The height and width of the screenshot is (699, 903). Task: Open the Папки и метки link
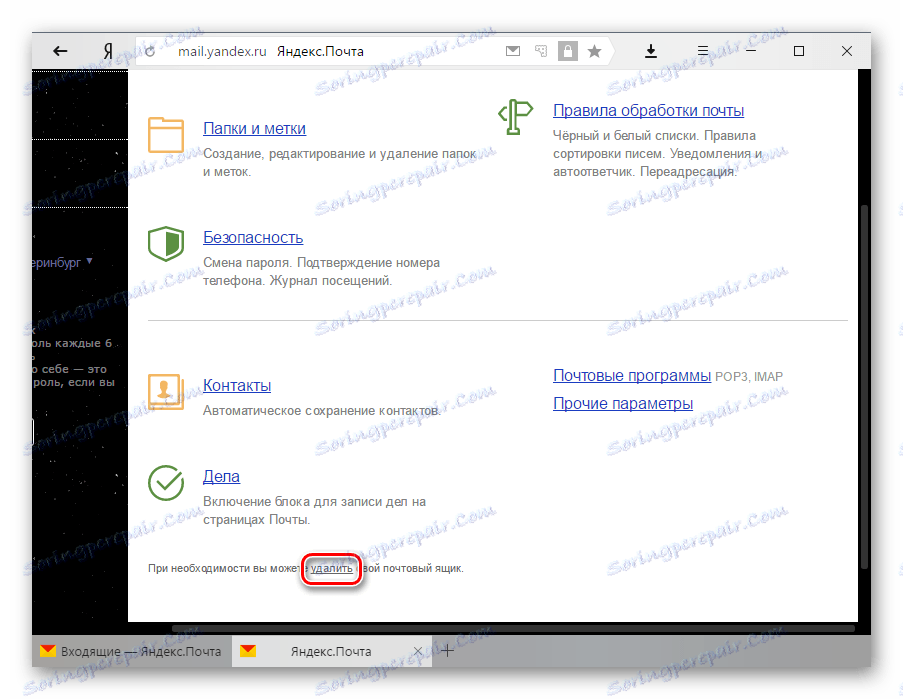coord(255,128)
